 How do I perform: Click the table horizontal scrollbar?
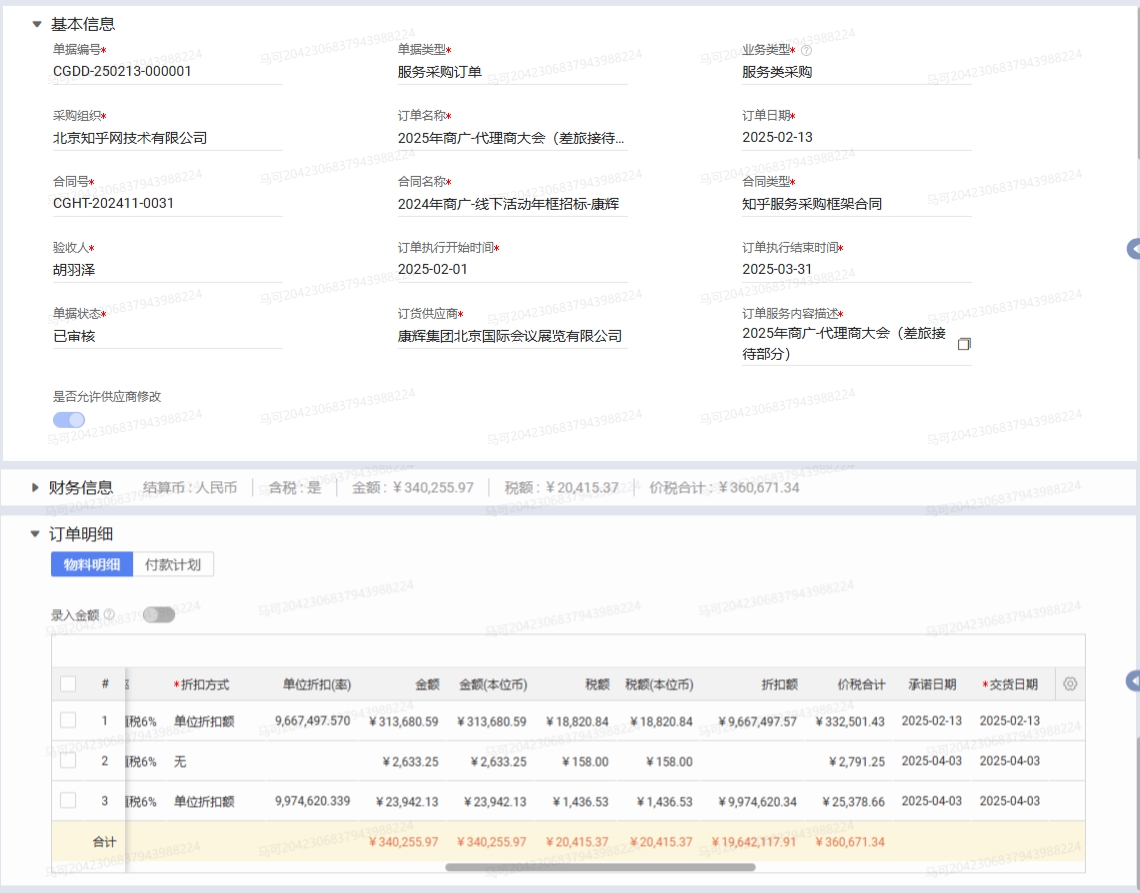(x=600, y=867)
